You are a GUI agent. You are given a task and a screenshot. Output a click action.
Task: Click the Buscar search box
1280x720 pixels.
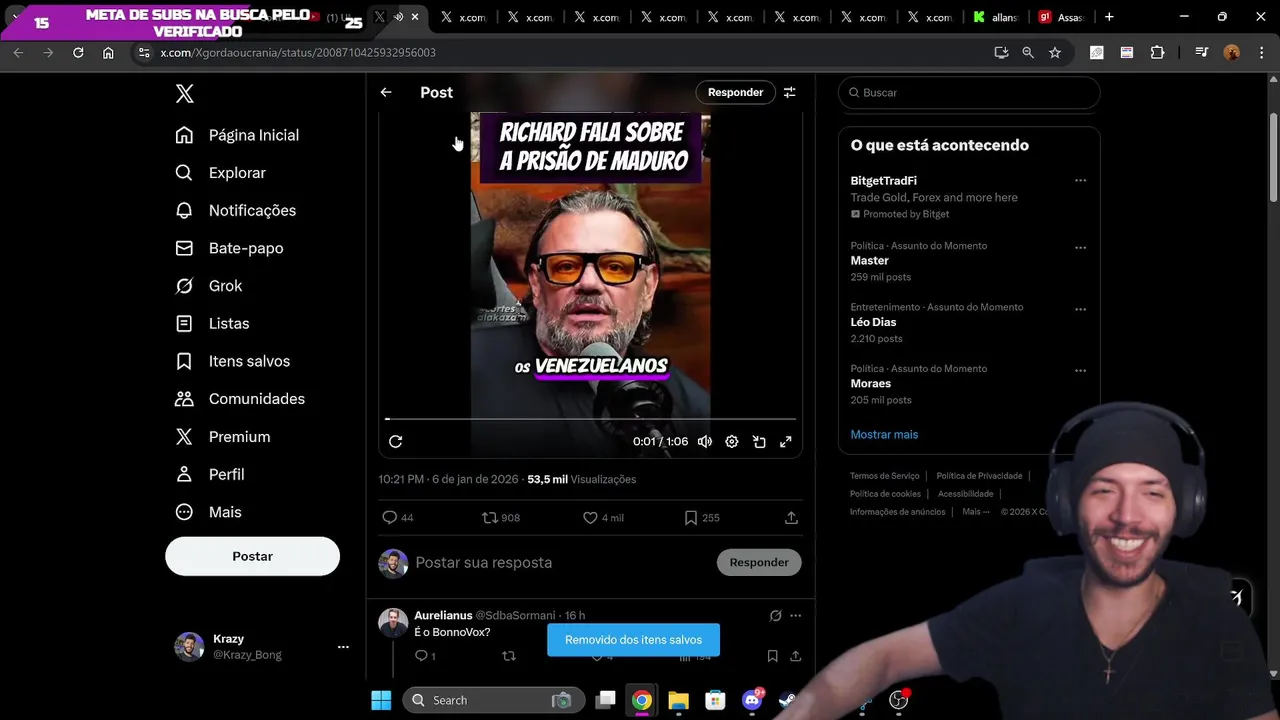point(969,92)
